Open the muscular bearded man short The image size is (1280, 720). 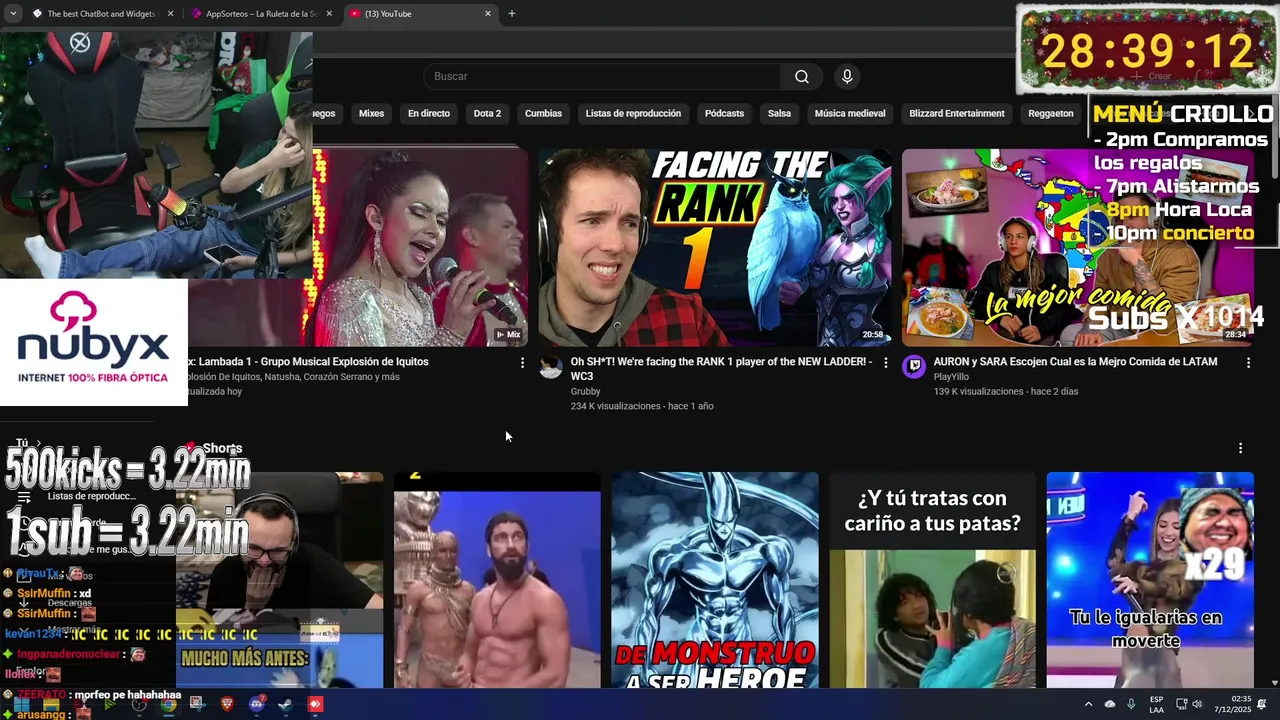point(497,580)
